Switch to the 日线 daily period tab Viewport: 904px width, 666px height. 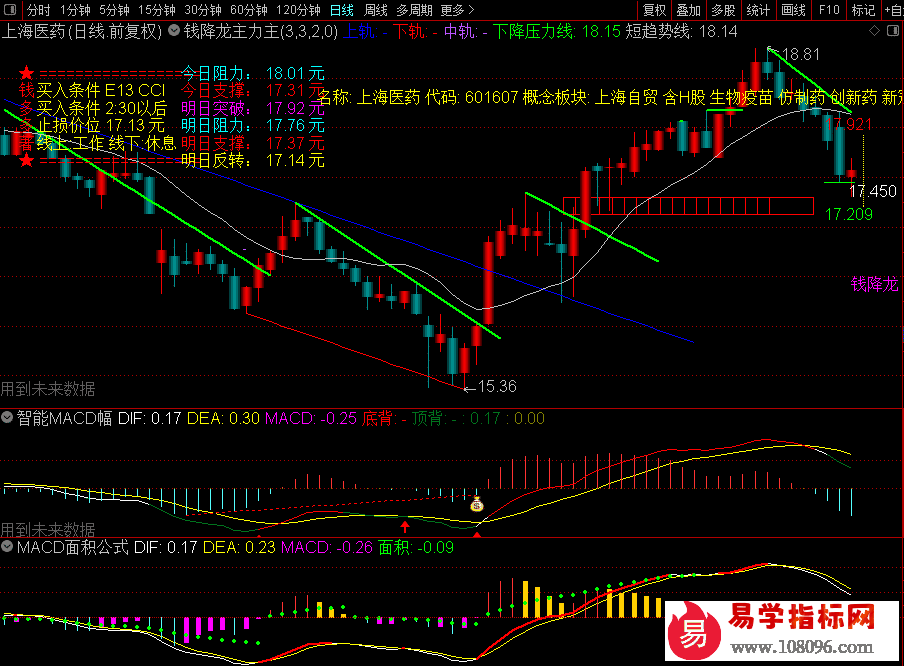[341, 10]
